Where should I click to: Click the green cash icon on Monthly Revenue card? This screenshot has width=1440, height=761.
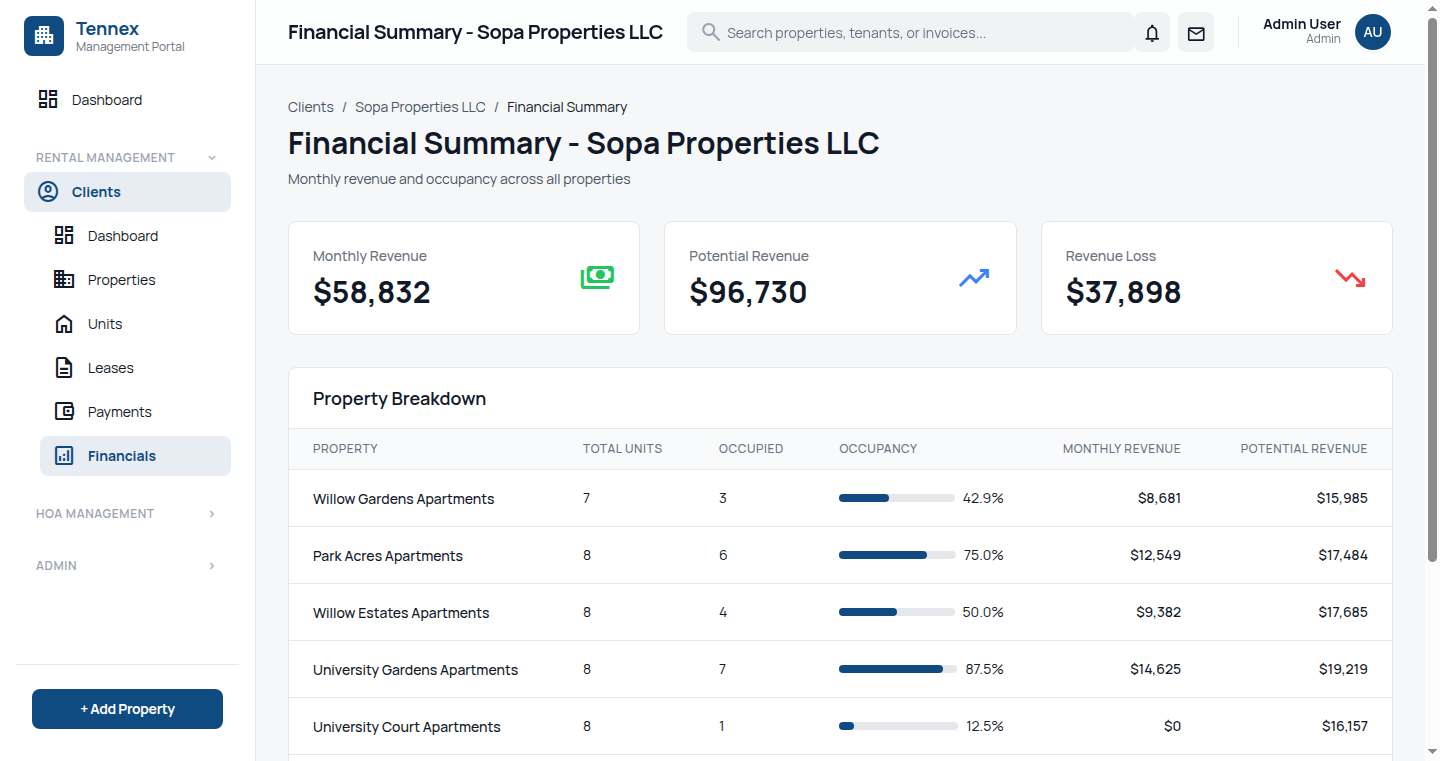coord(597,277)
